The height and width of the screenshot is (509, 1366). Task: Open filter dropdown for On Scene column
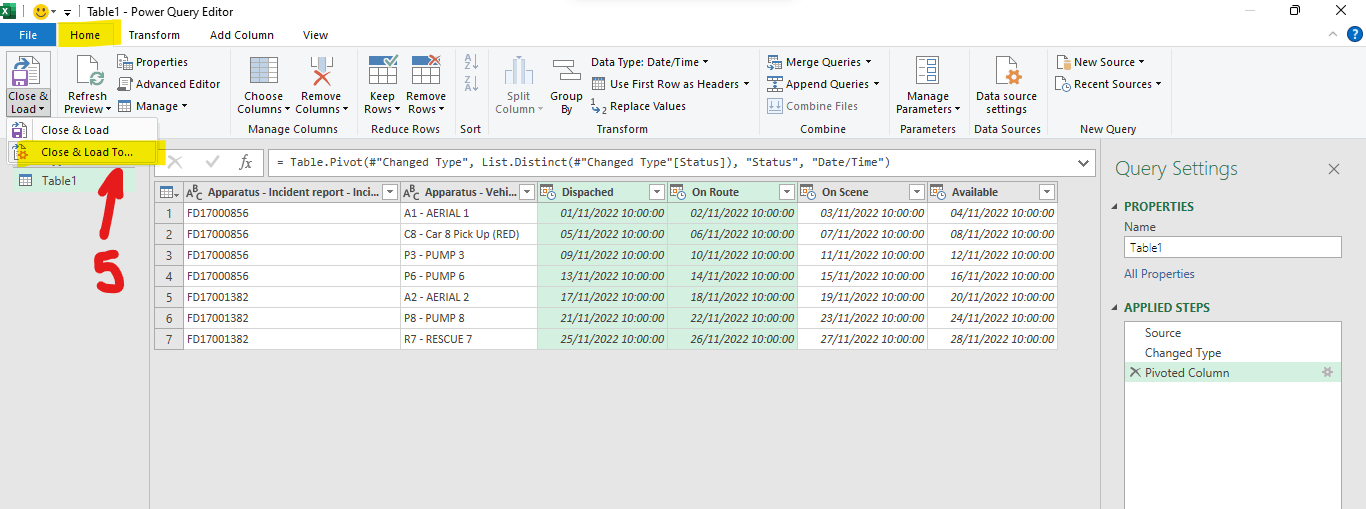917,192
